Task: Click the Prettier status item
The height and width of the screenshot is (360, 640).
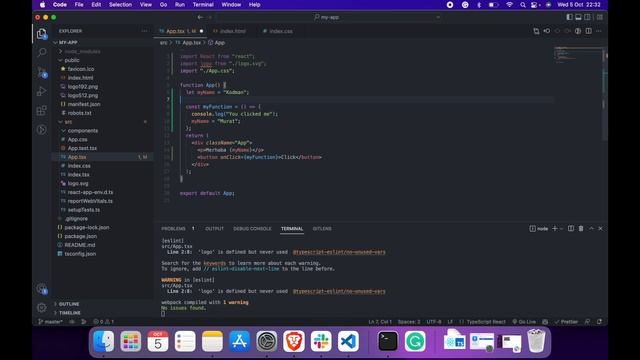Action: click(x=566, y=322)
